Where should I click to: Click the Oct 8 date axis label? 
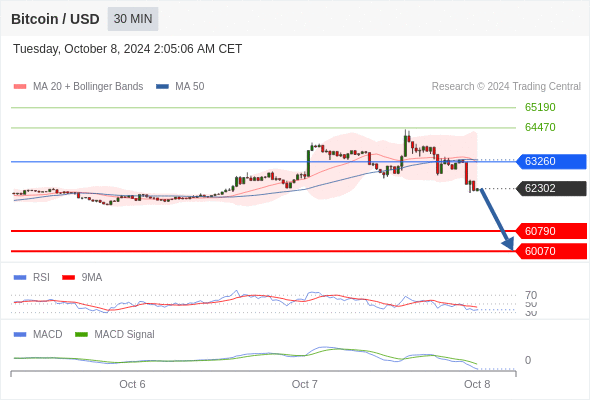(x=477, y=384)
